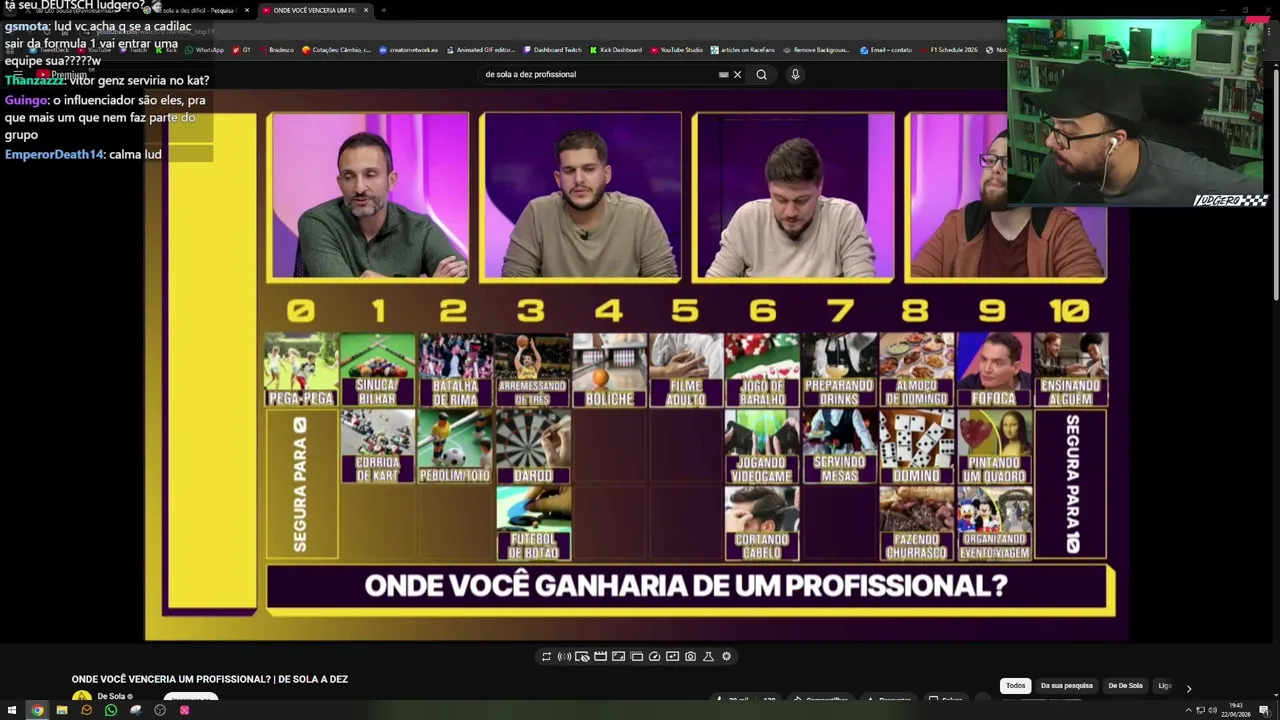Open the on-screen keyboard icon in search box
The height and width of the screenshot is (720, 1280).
pyautogui.click(x=723, y=74)
